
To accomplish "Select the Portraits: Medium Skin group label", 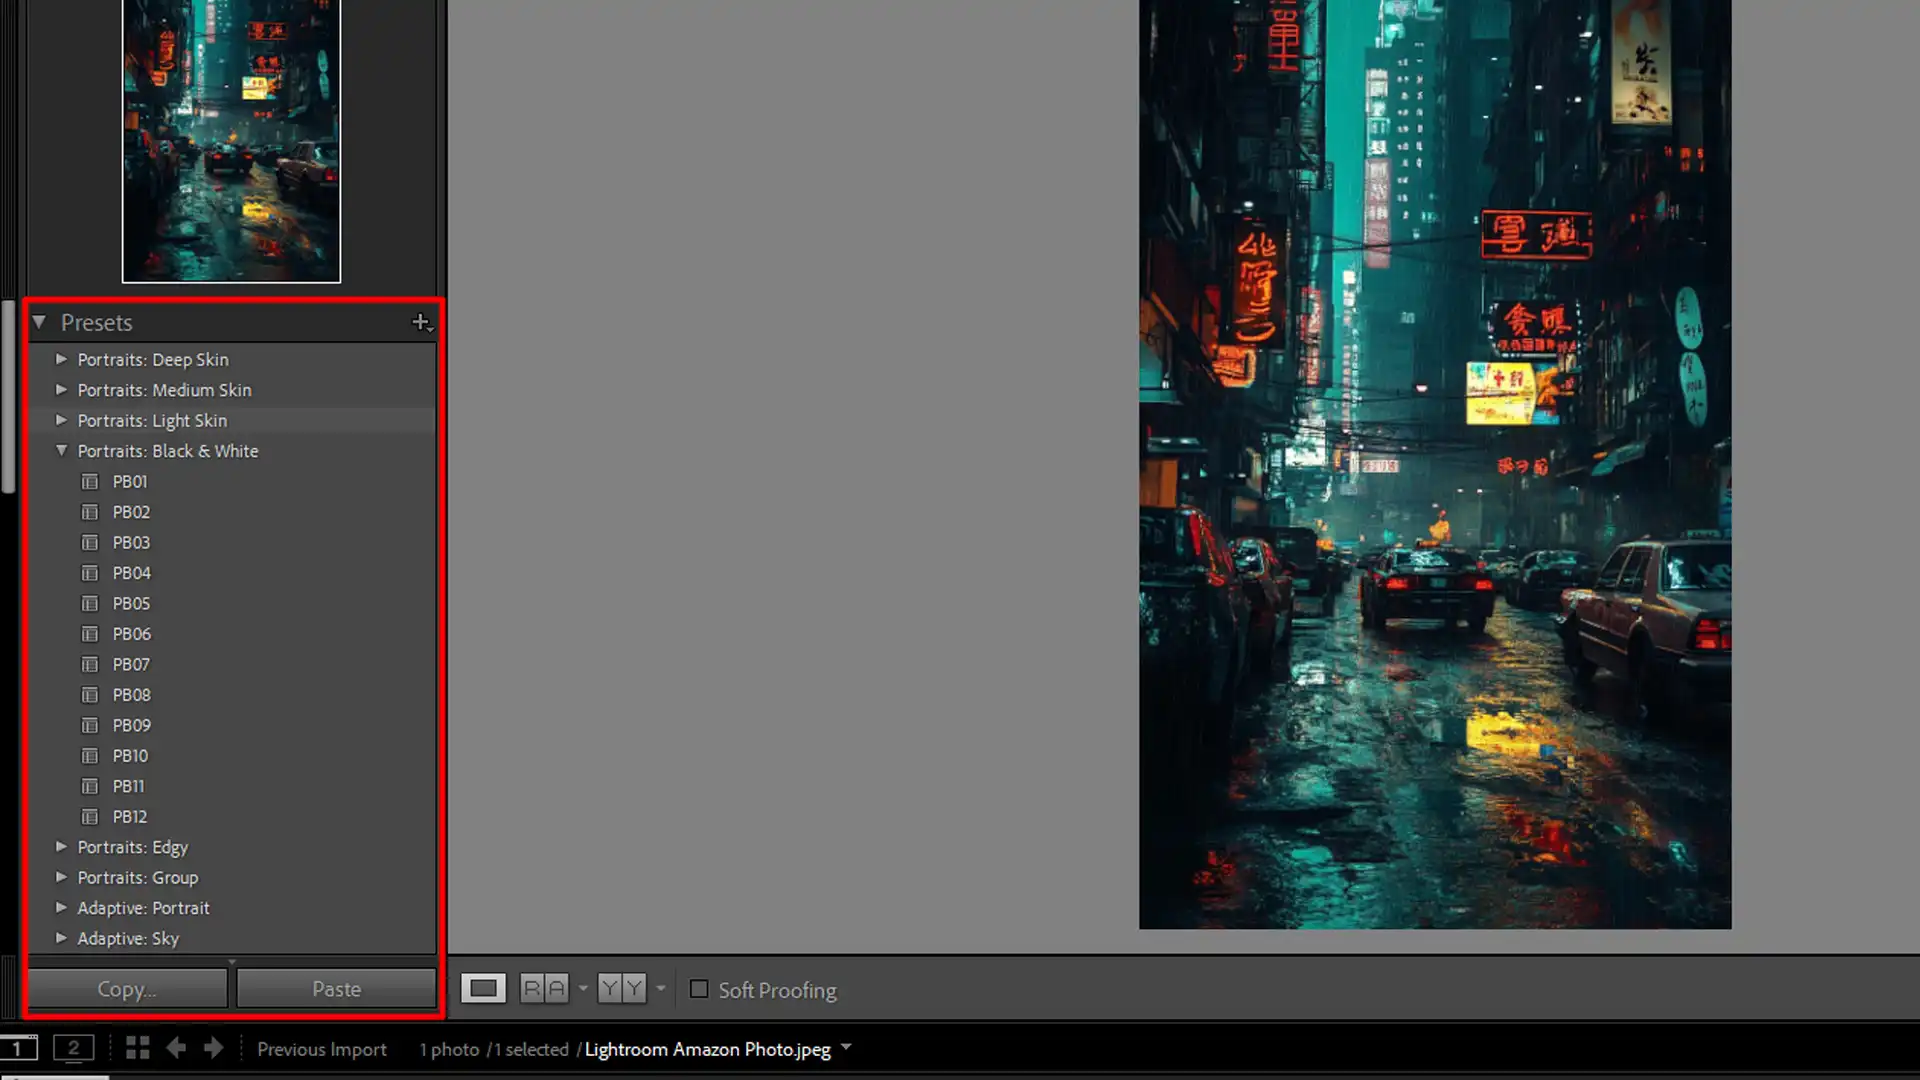I will coord(164,390).
